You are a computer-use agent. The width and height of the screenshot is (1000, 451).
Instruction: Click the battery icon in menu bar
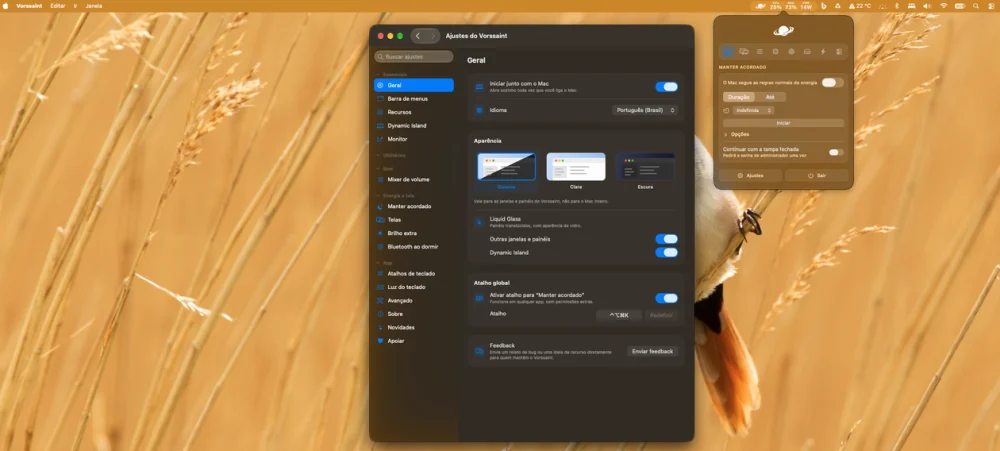click(x=960, y=6)
